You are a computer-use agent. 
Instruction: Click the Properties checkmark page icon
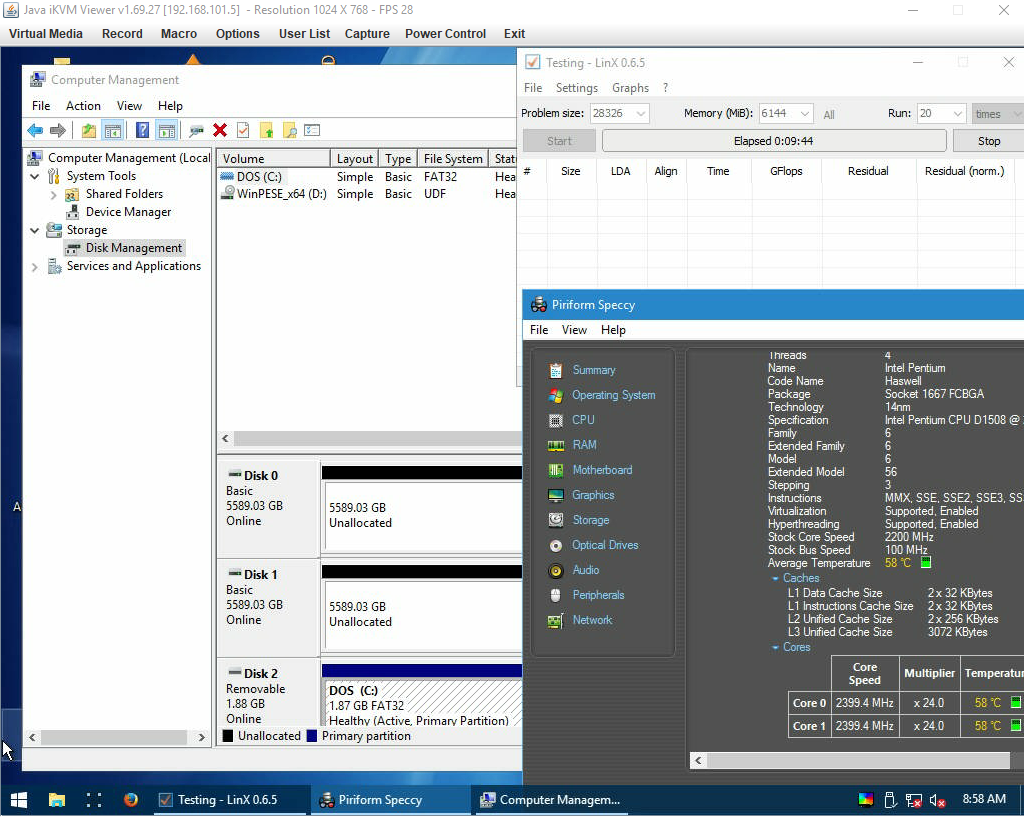coord(243,131)
